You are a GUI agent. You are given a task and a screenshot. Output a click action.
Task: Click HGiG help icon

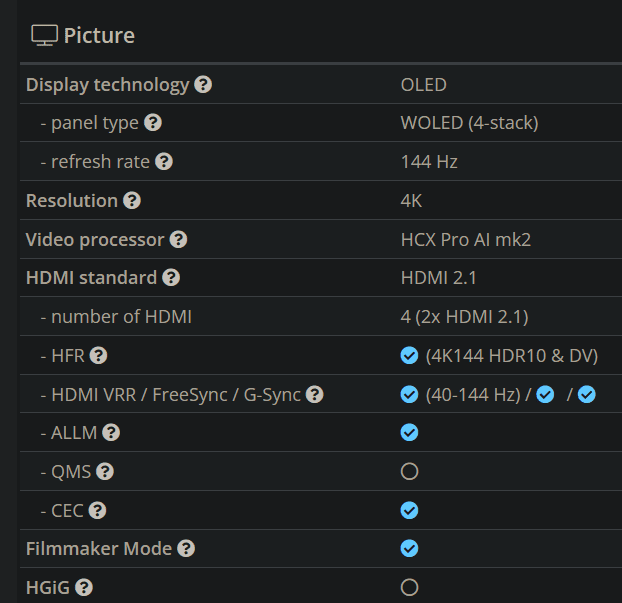pyautogui.click(x=84, y=587)
